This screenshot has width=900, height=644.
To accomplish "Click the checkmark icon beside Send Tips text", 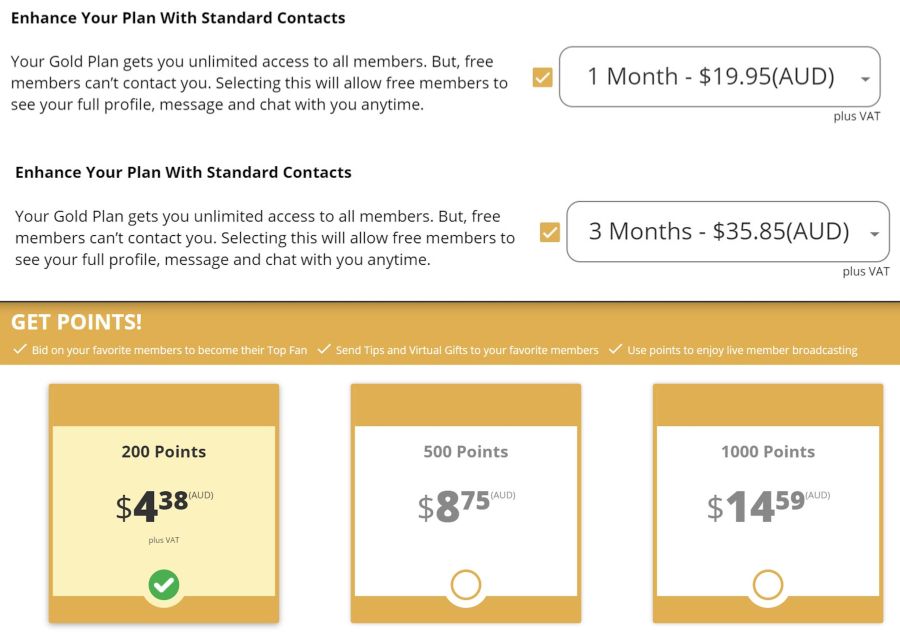I will tap(324, 349).
